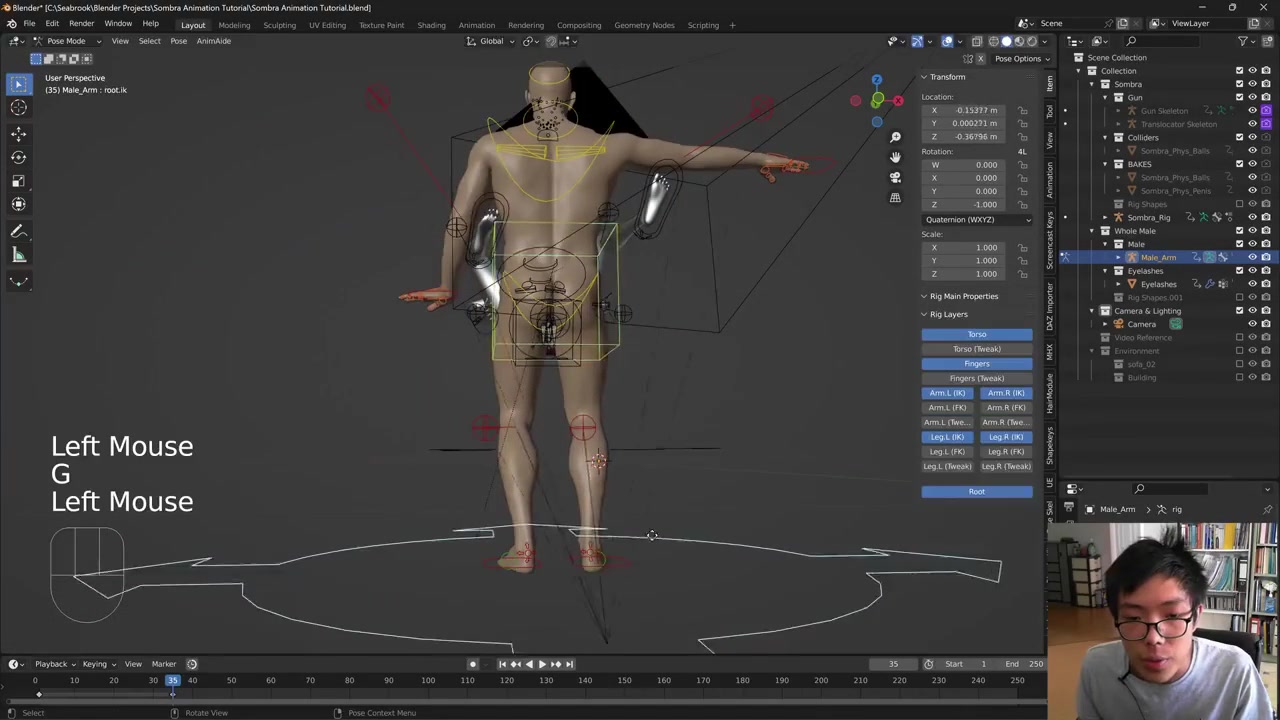Select the Rotate tool in left toolbar

coord(18,157)
